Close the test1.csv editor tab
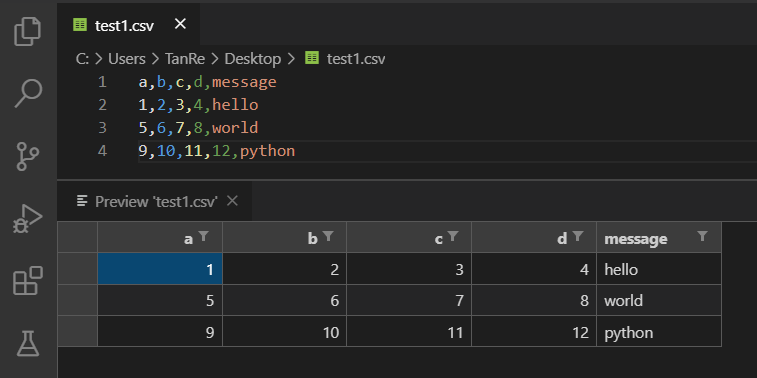 pos(180,24)
